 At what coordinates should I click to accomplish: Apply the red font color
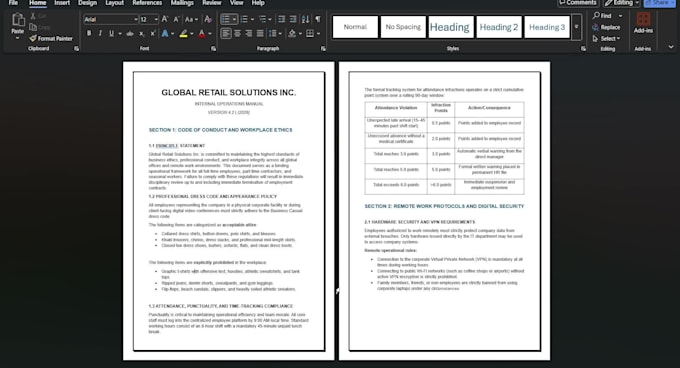point(202,34)
